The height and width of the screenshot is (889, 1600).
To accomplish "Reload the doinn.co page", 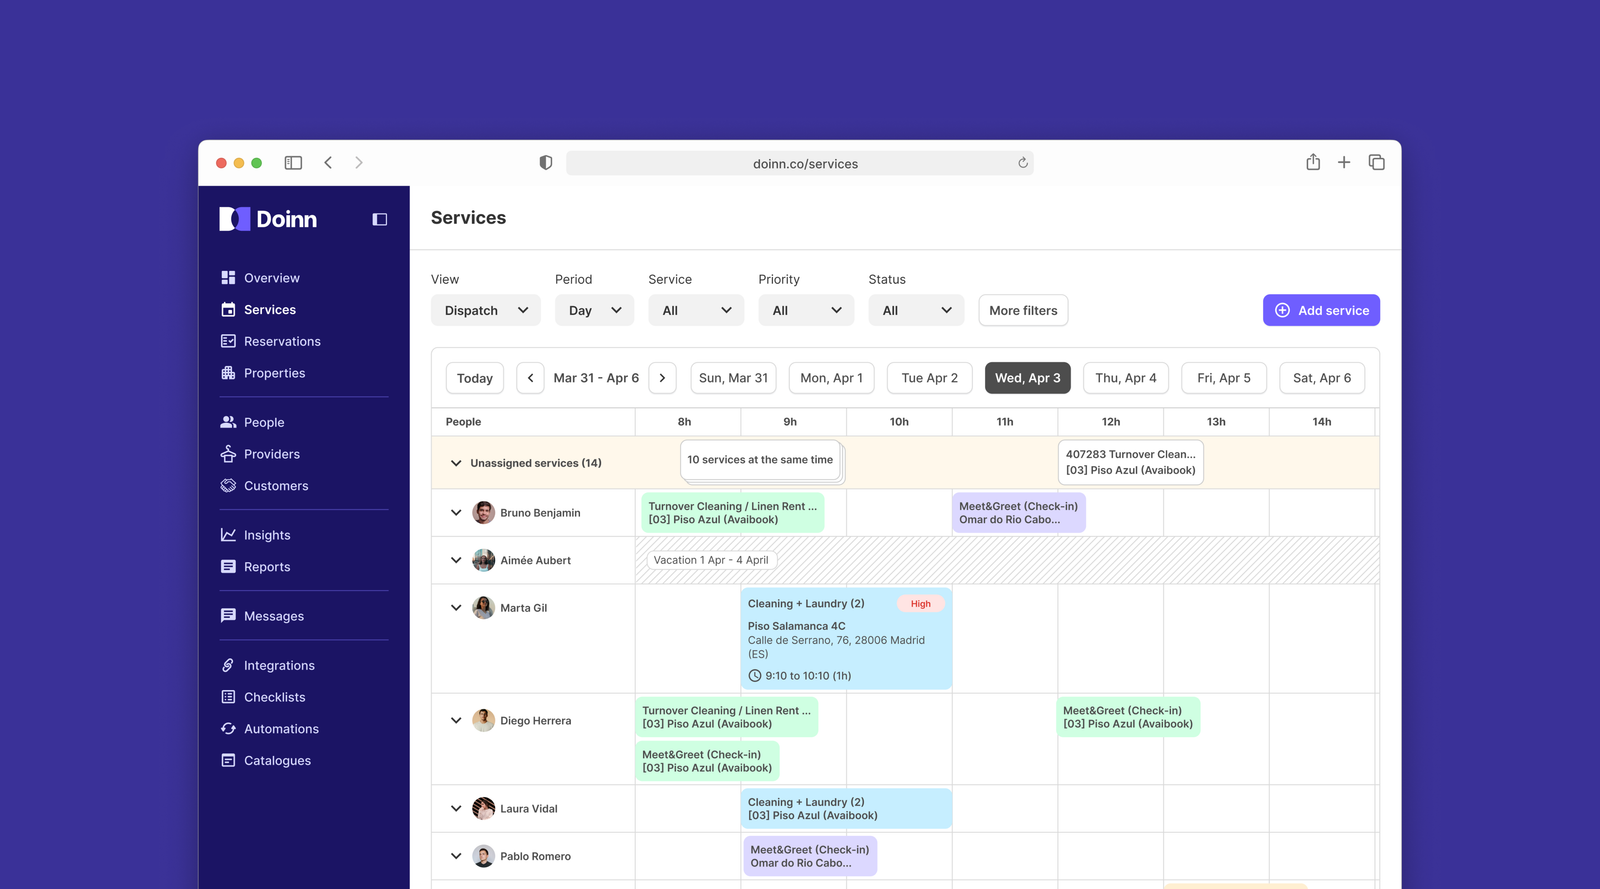I will coord(1022,163).
